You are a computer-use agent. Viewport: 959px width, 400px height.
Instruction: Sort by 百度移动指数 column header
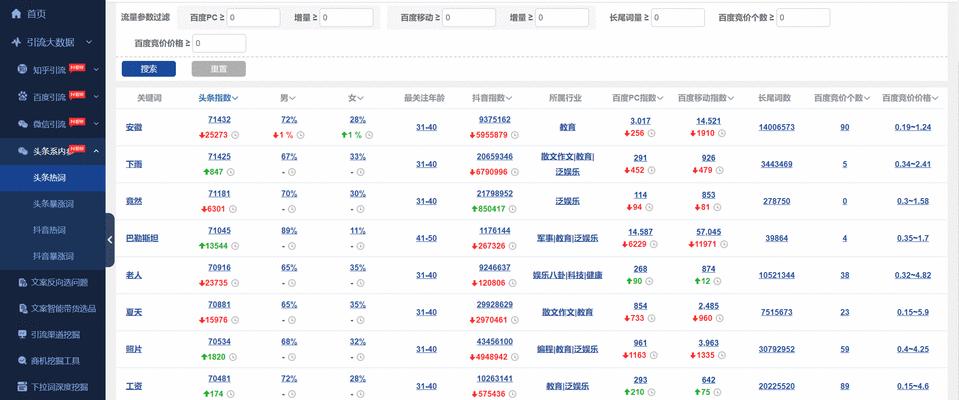click(706, 98)
